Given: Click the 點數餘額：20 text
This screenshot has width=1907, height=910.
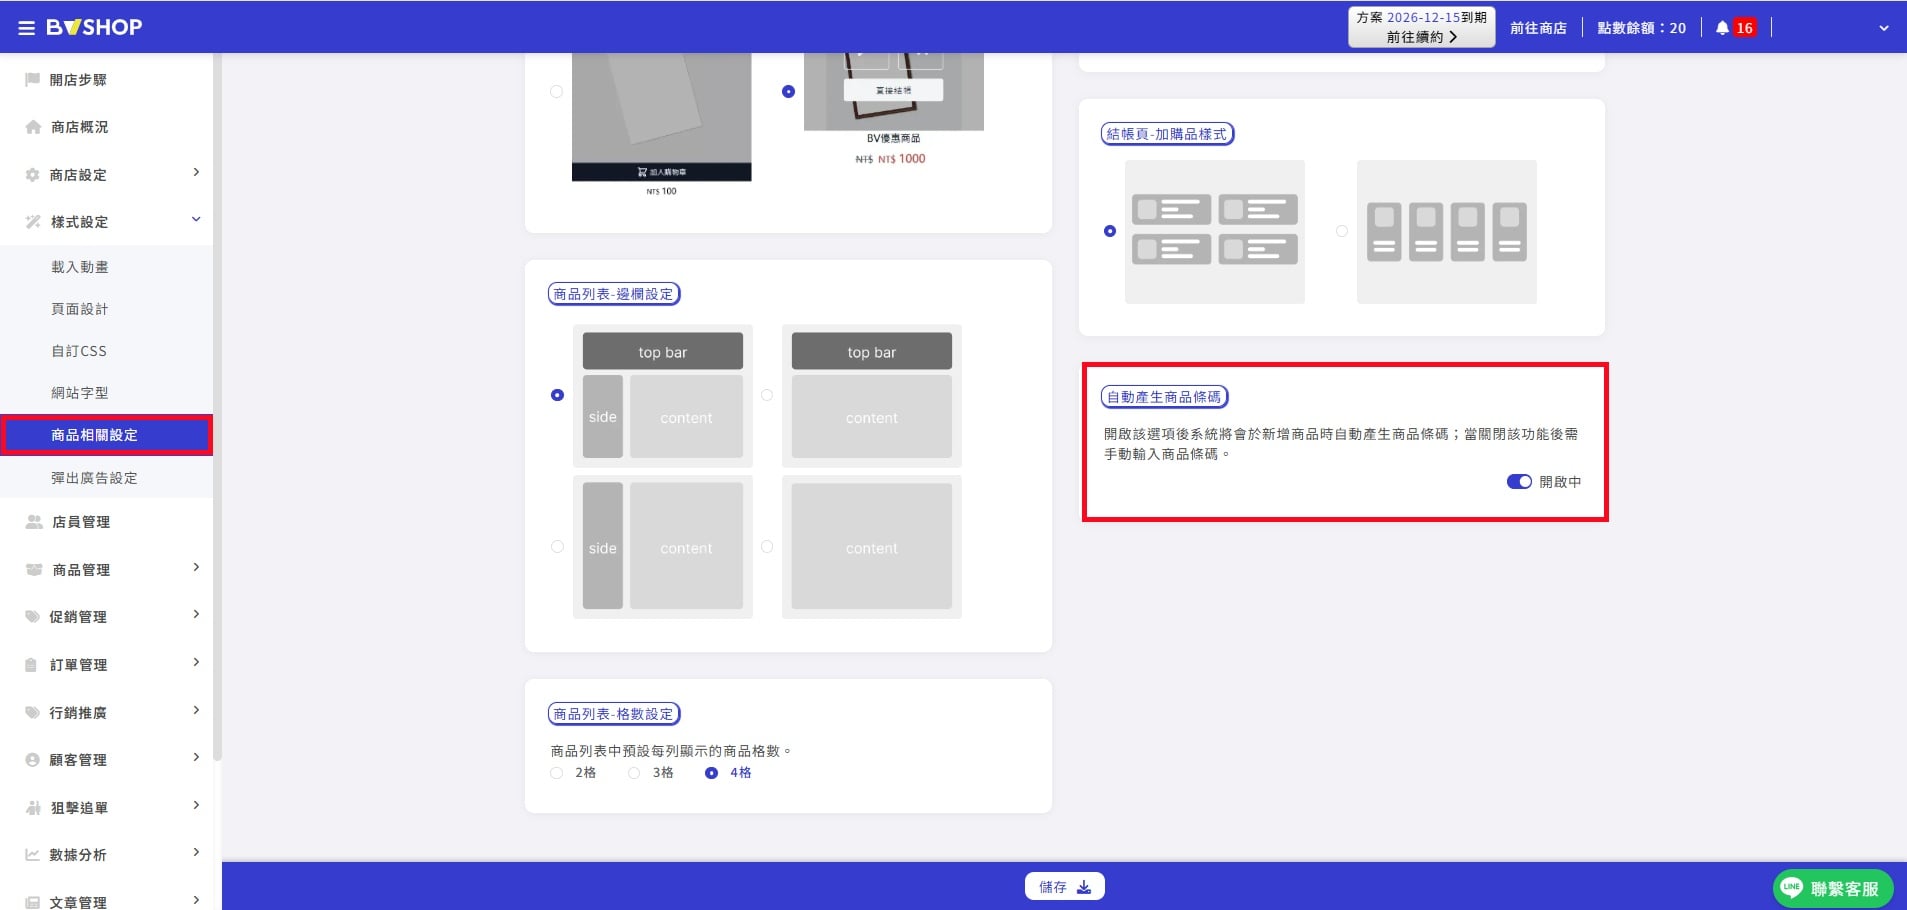Looking at the screenshot, I should pyautogui.click(x=1641, y=28).
